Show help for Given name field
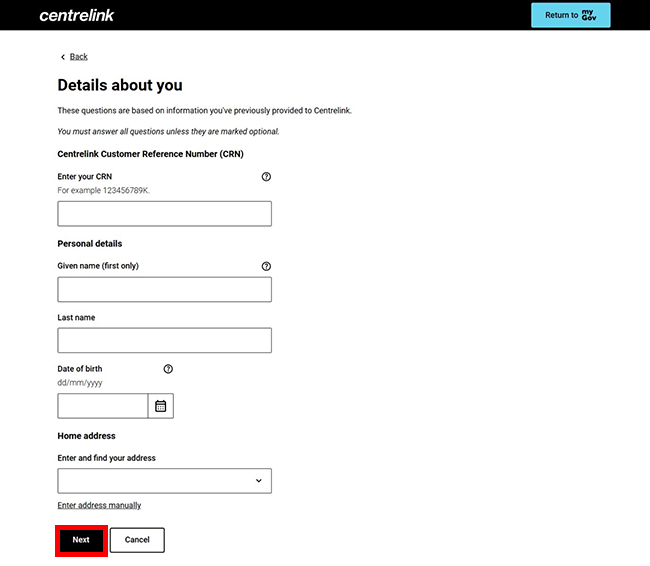Screen dimensions: 650x566 click(x=266, y=266)
